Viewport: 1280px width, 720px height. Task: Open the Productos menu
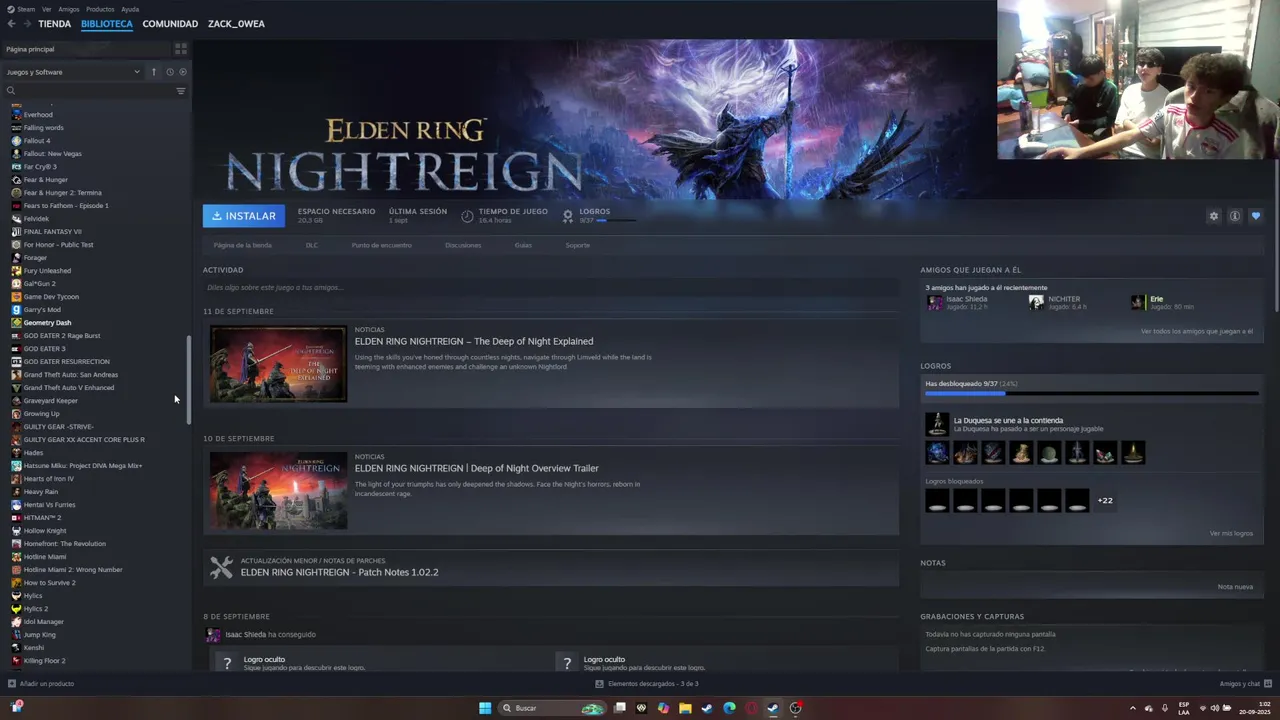pyautogui.click(x=100, y=9)
